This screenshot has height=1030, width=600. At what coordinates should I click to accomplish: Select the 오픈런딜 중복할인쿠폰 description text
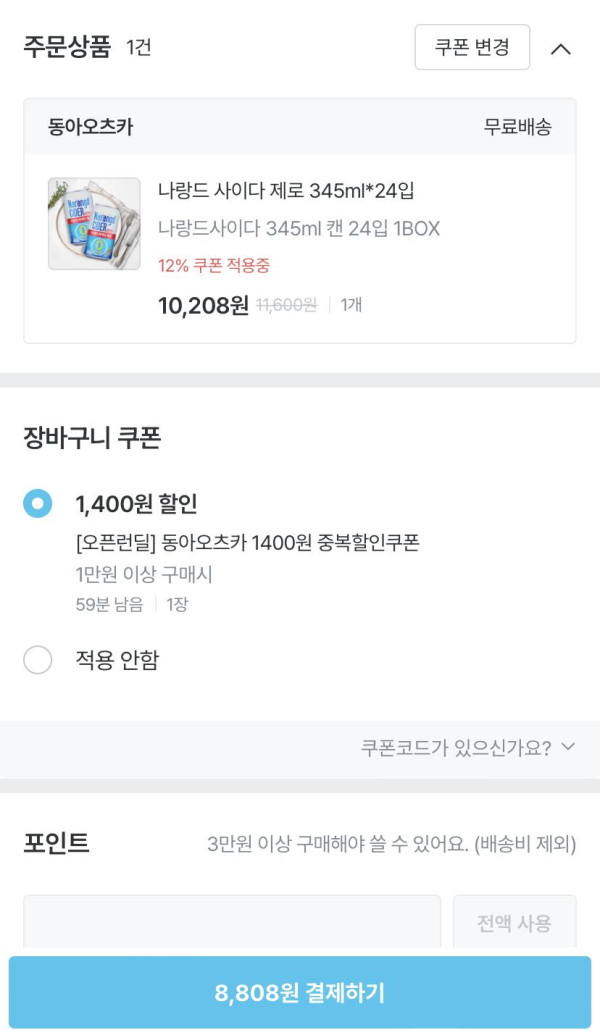(247, 543)
